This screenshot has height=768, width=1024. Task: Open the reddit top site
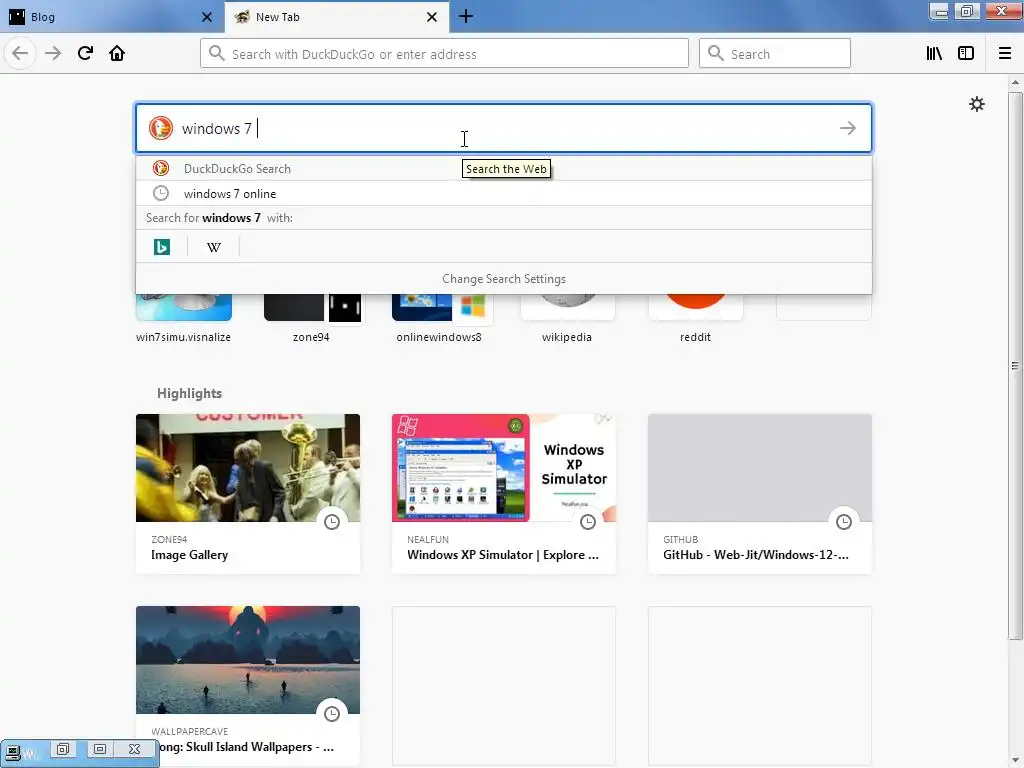coord(695,317)
